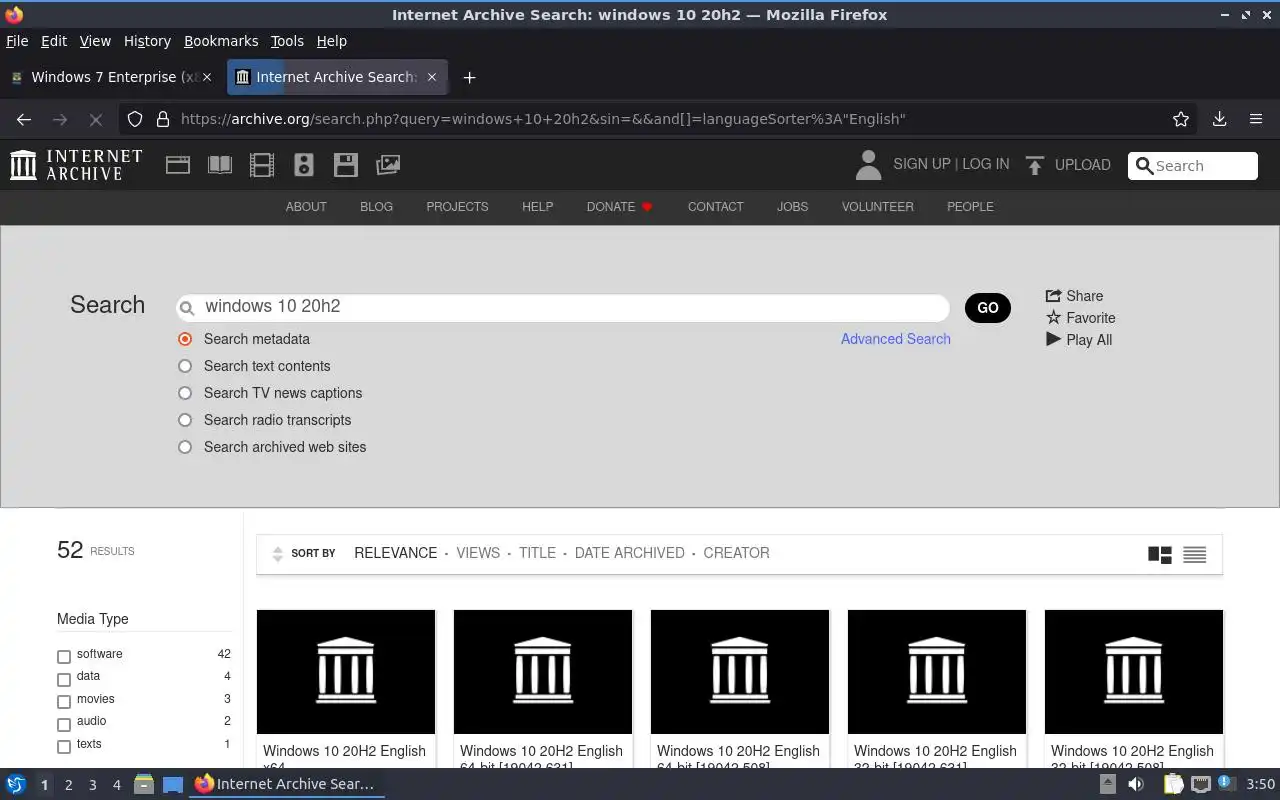Select Search text contents option
Viewport: 1280px width, 800px height.
tap(185, 366)
